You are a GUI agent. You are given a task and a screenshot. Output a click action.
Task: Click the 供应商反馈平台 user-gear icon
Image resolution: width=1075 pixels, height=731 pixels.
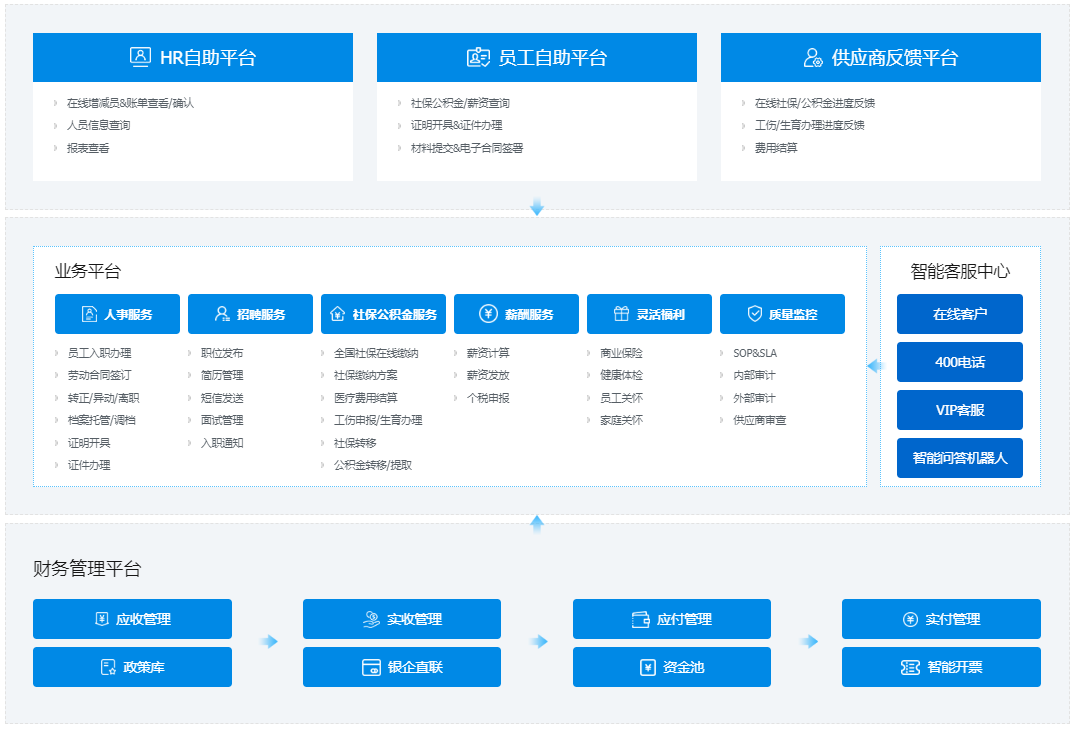click(x=813, y=57)
